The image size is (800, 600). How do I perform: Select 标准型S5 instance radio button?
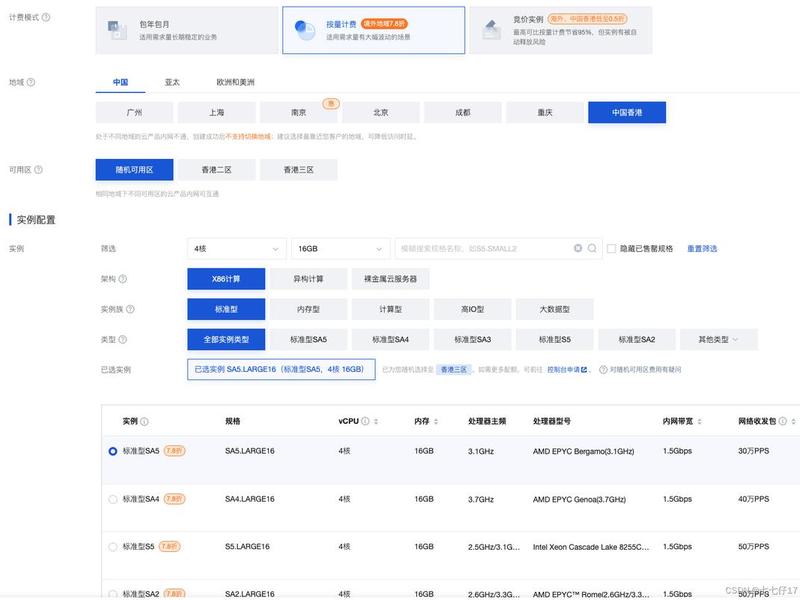113,547
